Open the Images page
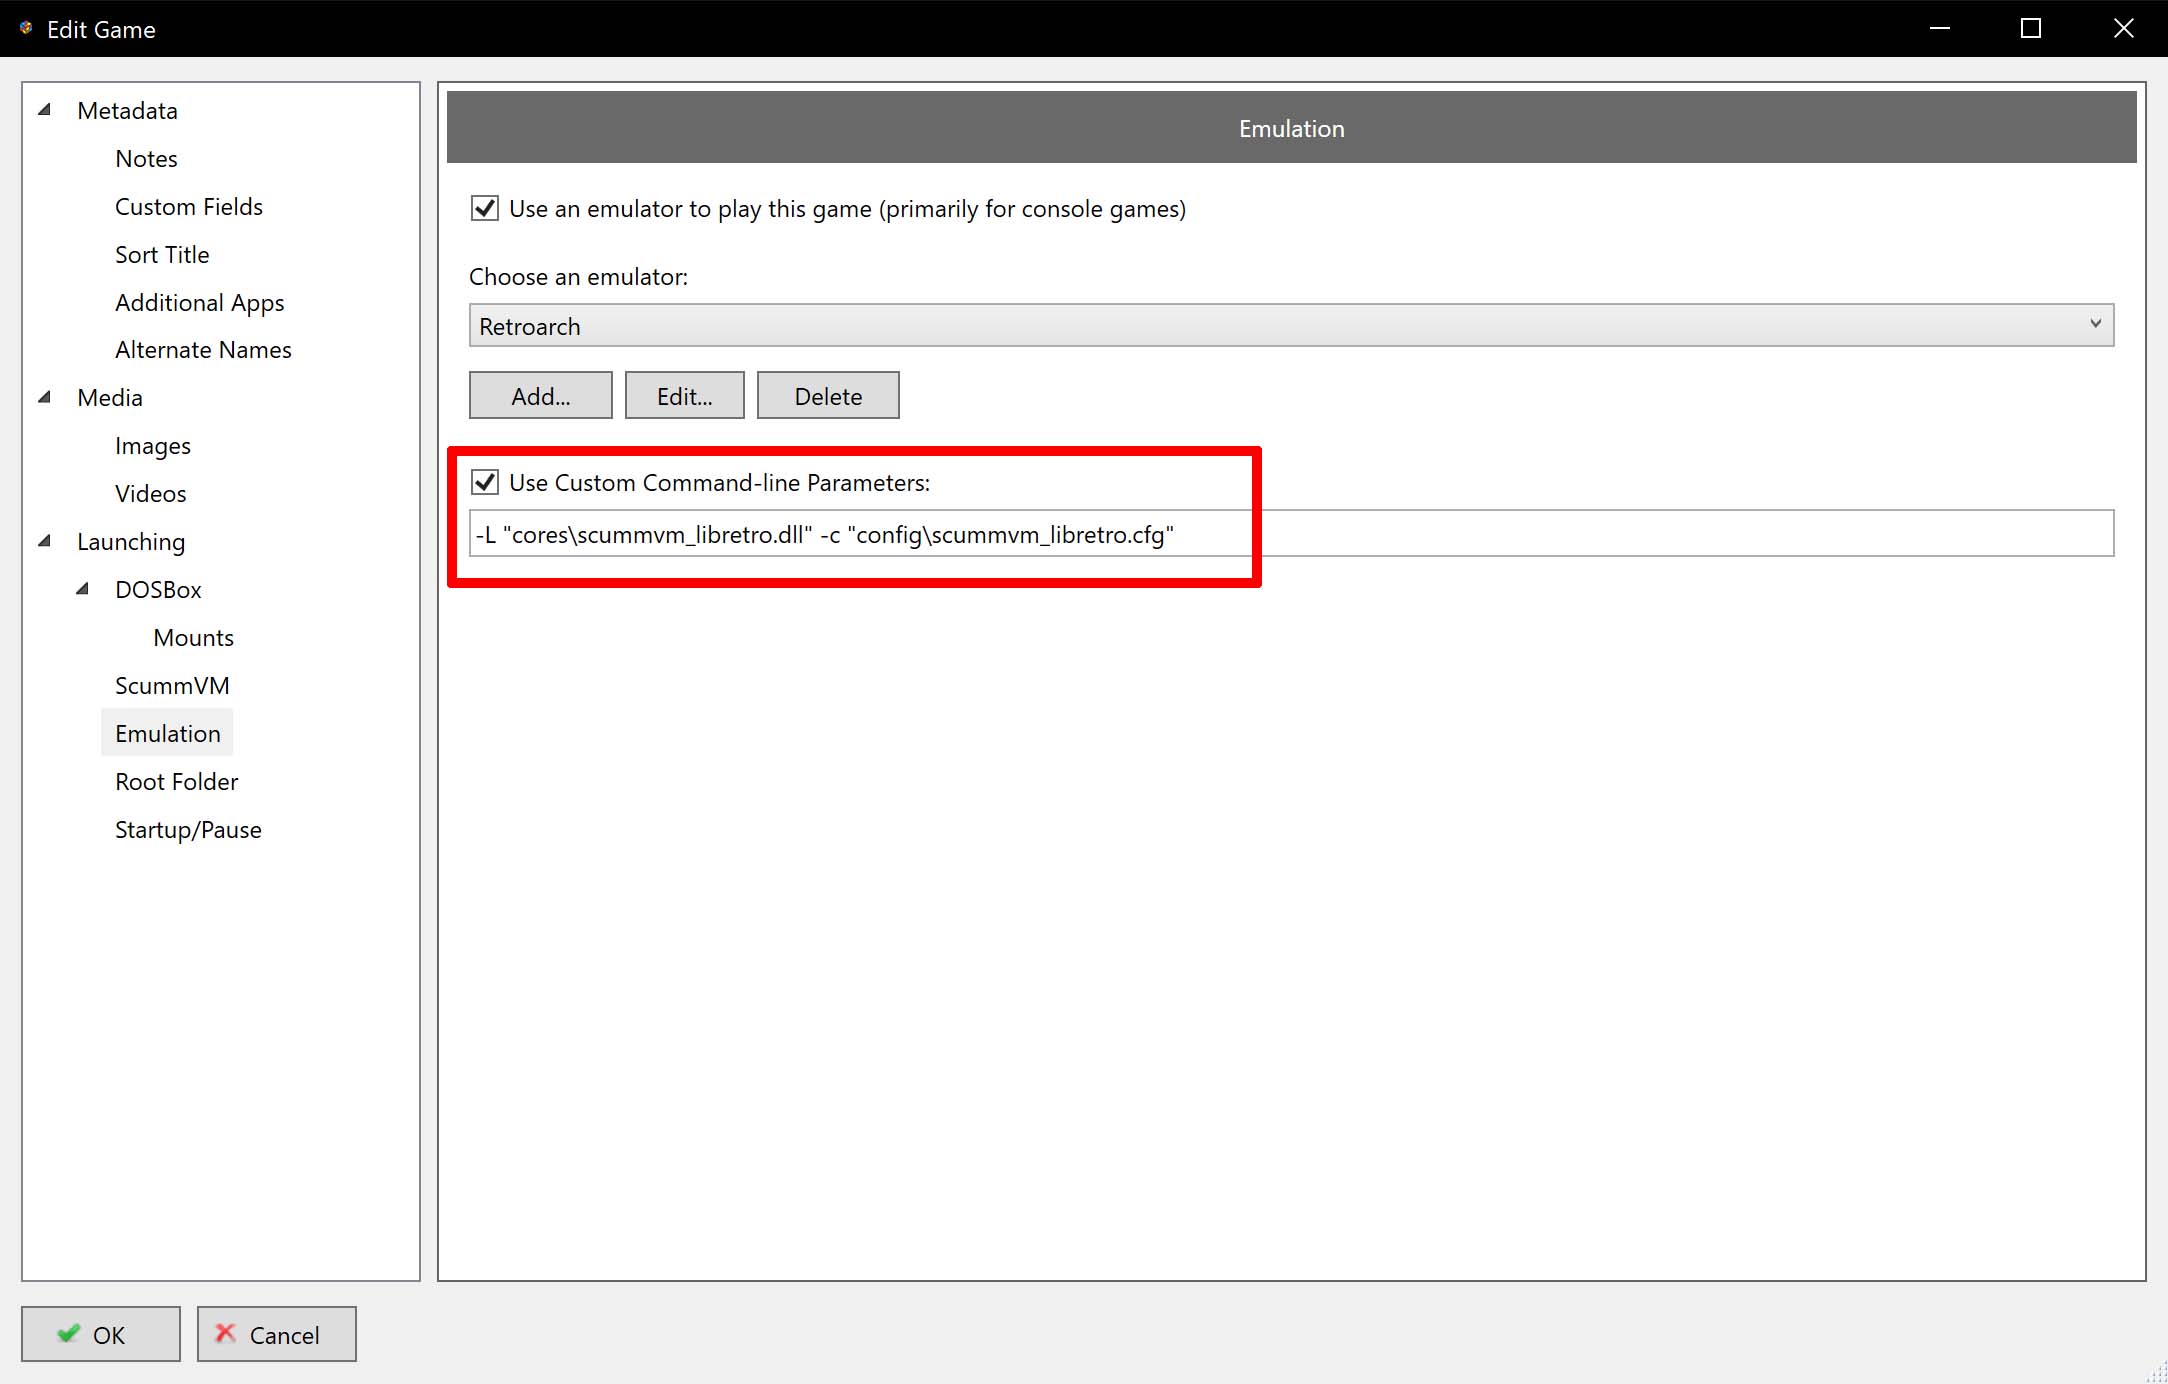Screen dimensions: 2168x1384 (153, 445)
